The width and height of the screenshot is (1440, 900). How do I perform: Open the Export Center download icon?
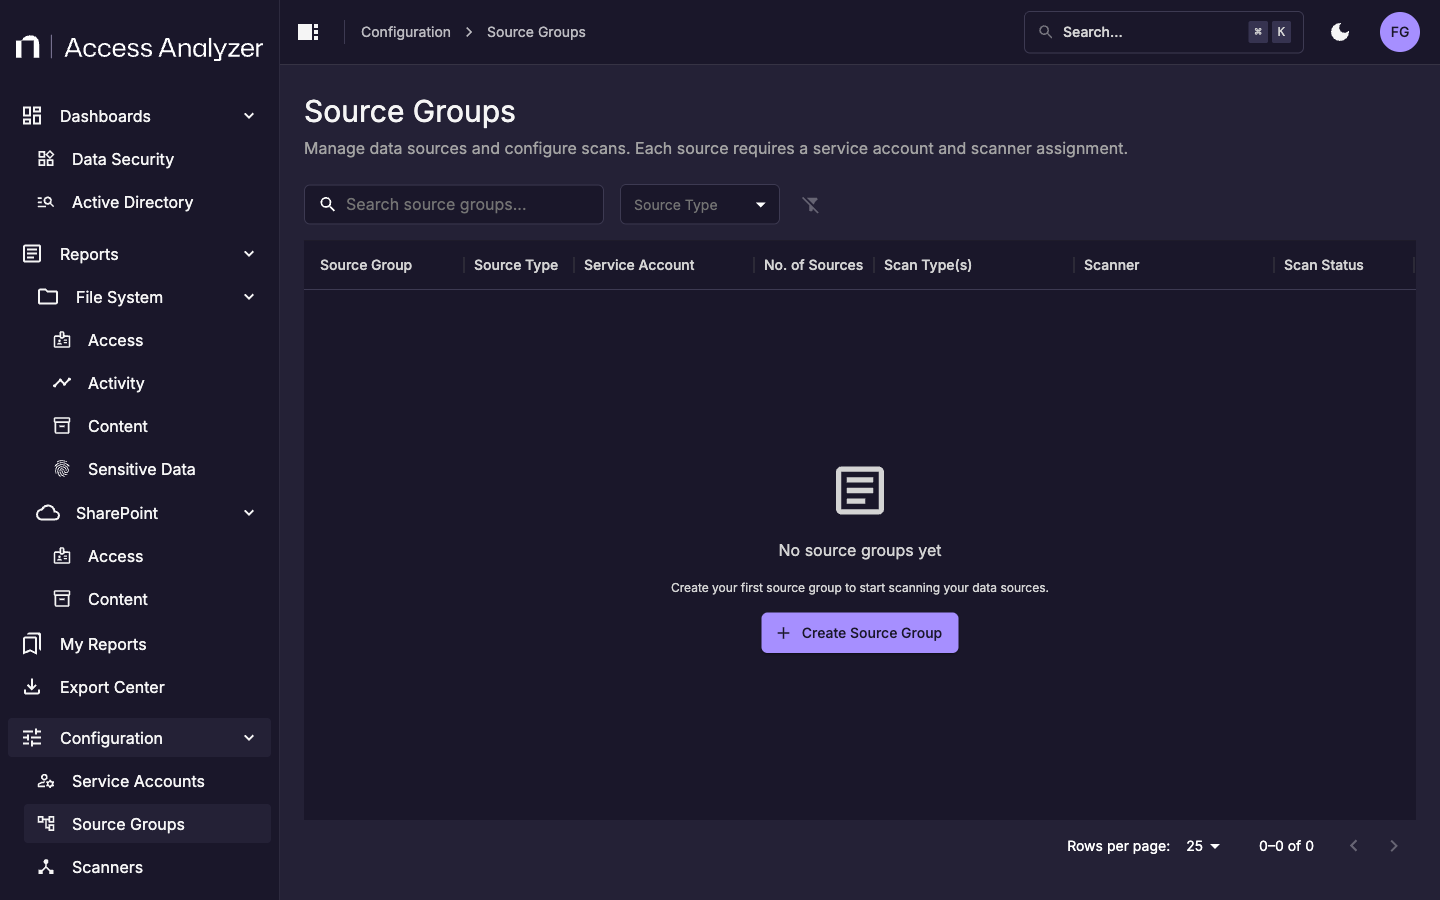[31, 687]
